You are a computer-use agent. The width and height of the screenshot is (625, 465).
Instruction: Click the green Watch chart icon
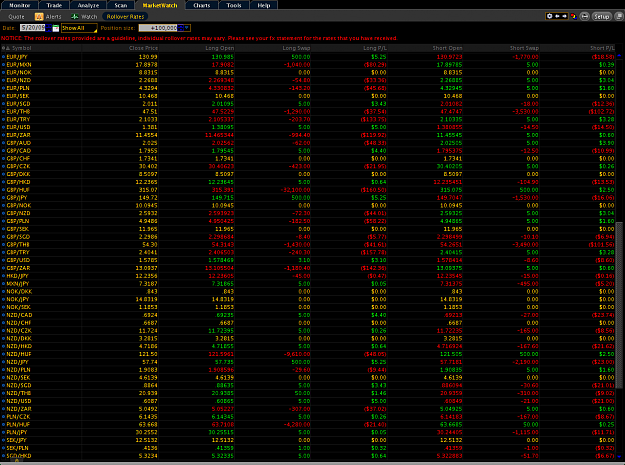click(75, 17)
